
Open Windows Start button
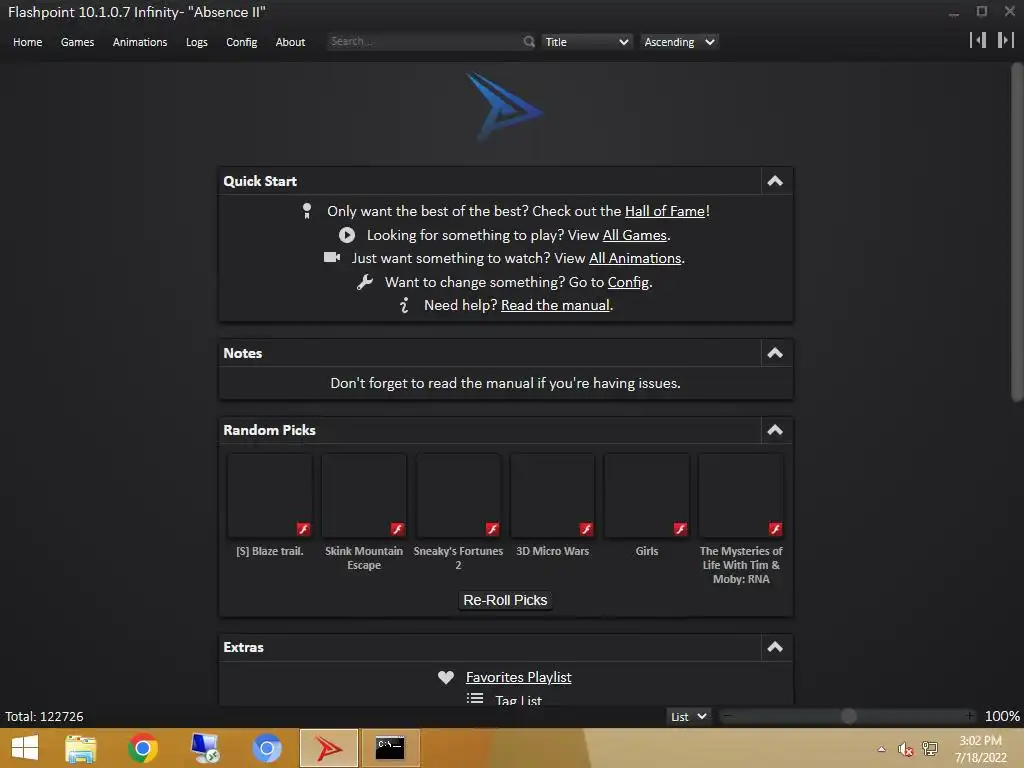coord(25,748)
